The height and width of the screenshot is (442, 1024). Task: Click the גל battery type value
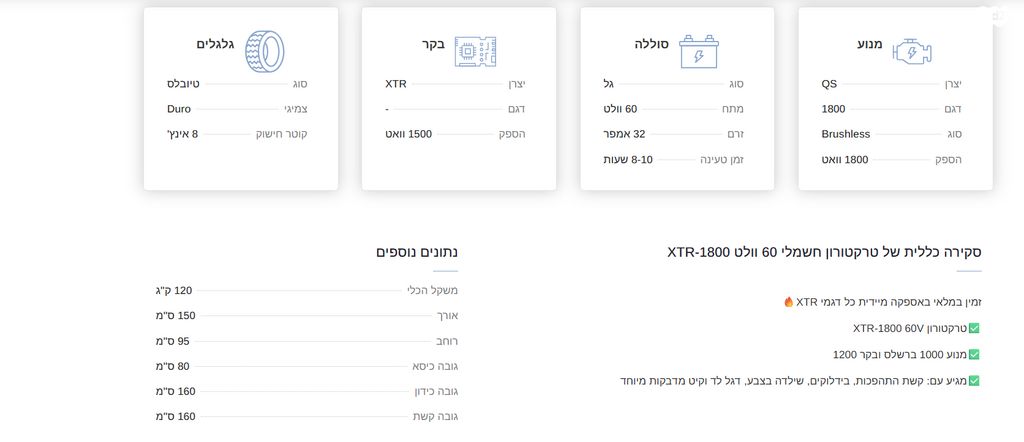point(609,84)
